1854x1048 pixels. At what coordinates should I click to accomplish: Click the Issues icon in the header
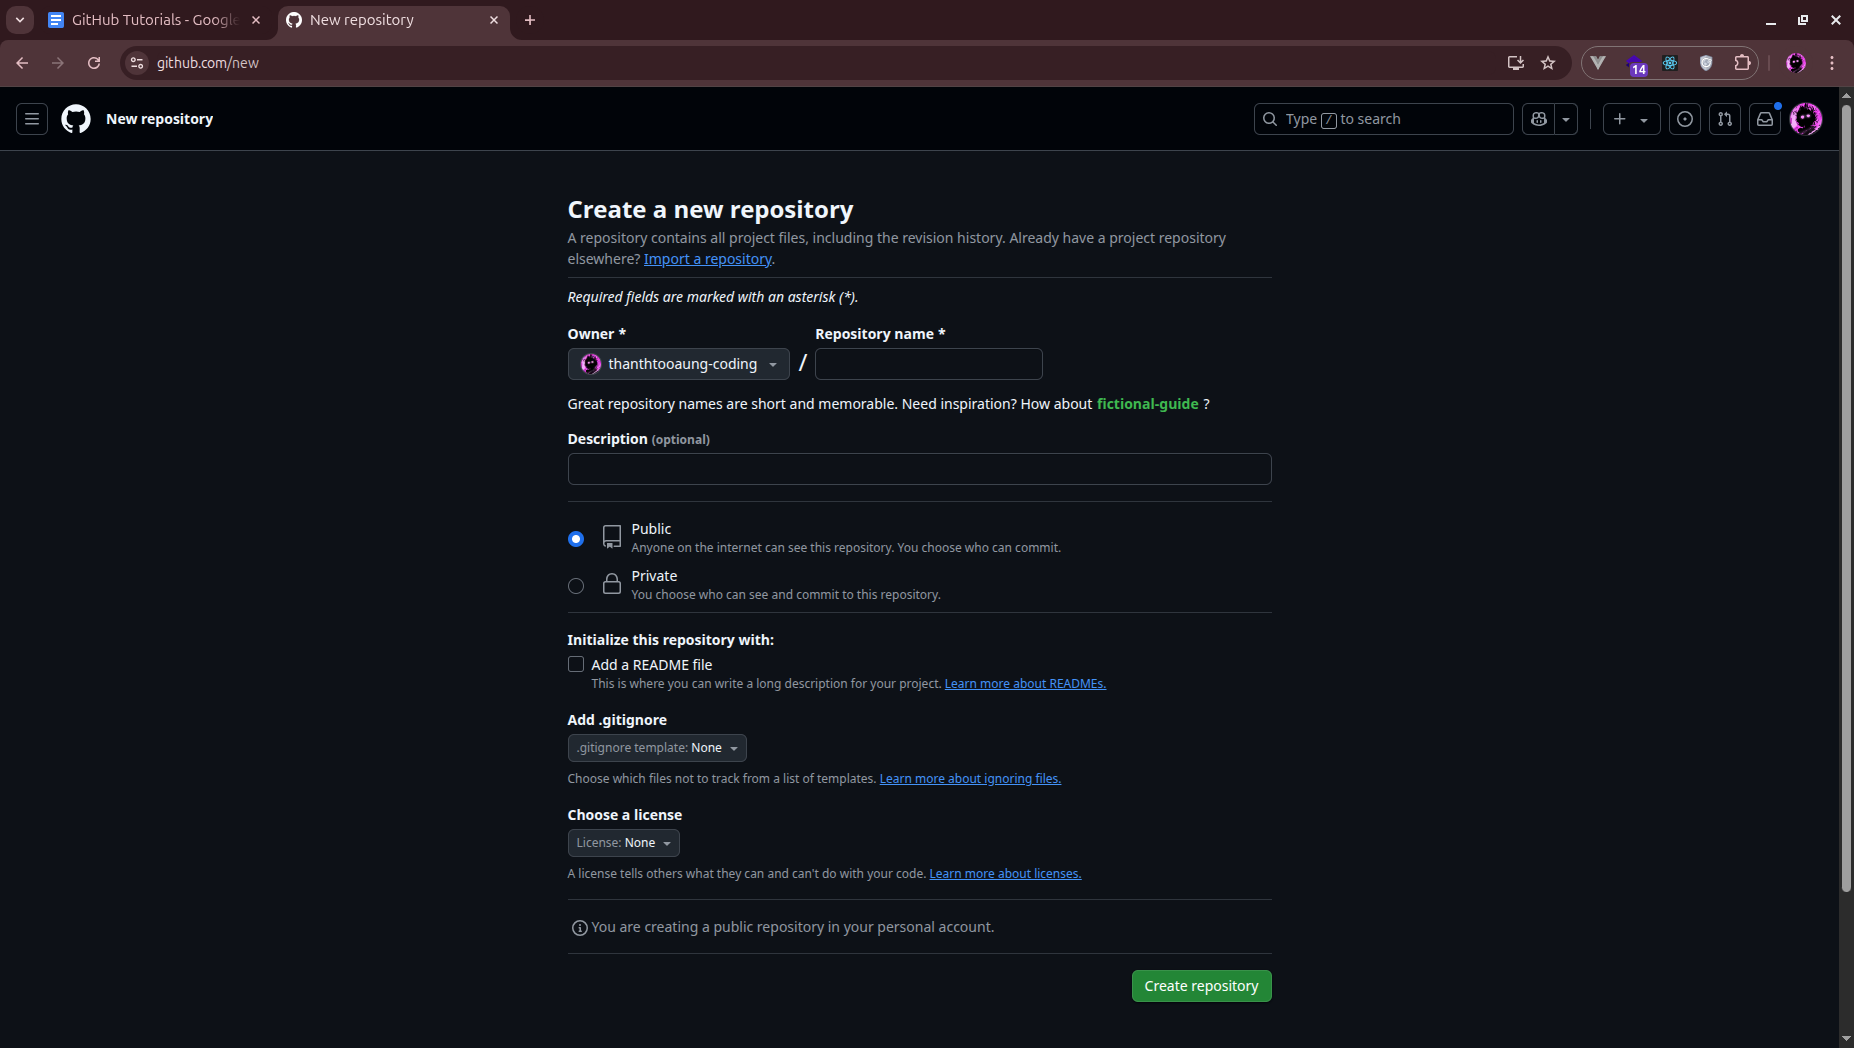coord(1685,119)
